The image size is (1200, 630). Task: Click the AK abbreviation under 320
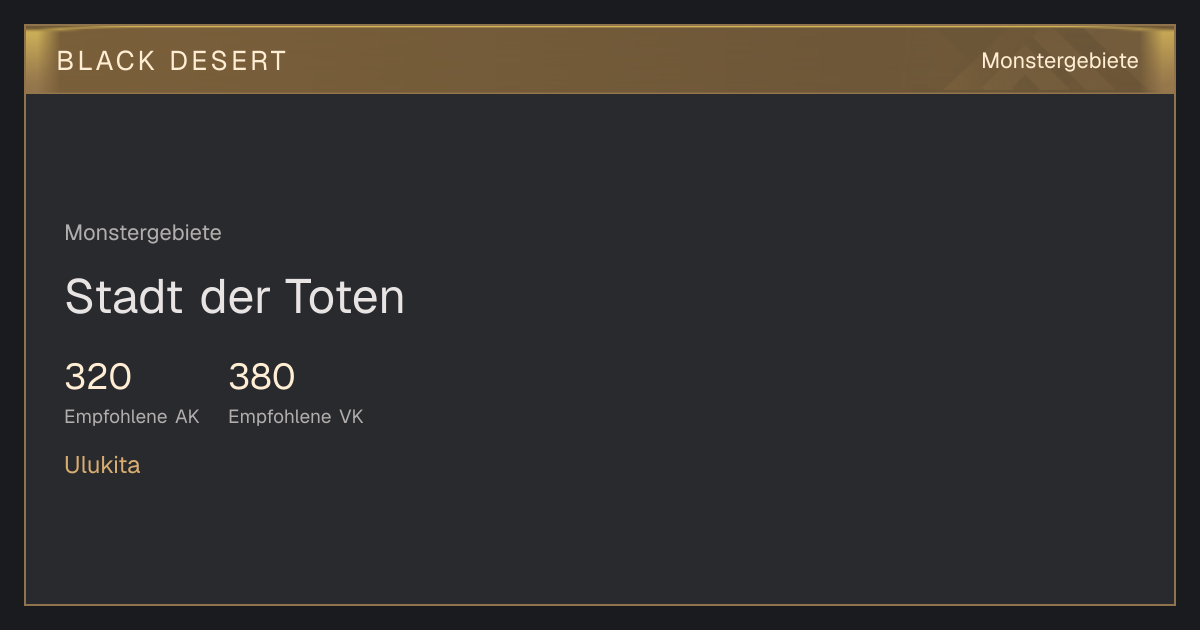(188, 417)
